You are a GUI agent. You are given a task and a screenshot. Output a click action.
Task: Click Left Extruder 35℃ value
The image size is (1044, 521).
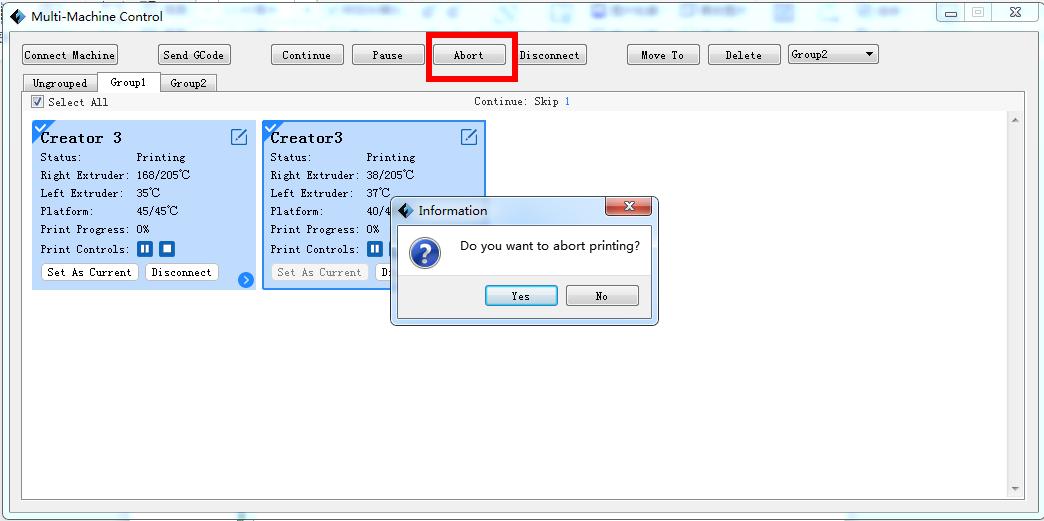click(148, 193)
